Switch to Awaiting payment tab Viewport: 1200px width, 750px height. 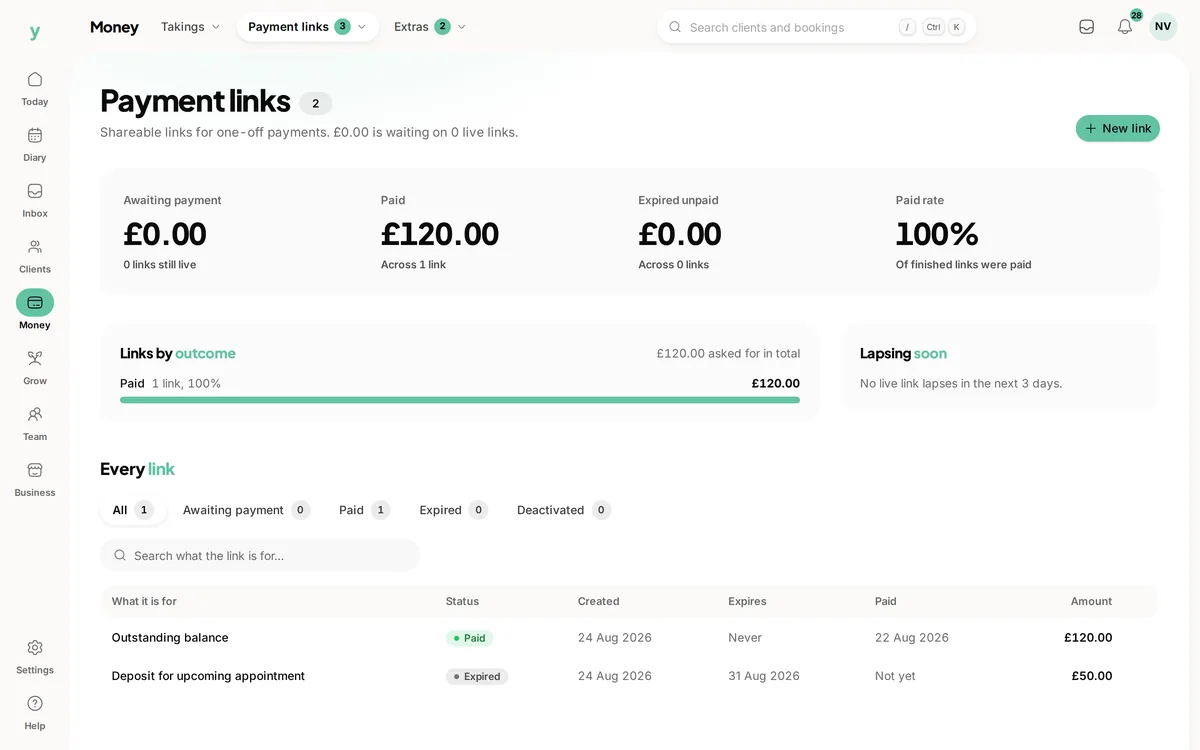coord(246,510)
